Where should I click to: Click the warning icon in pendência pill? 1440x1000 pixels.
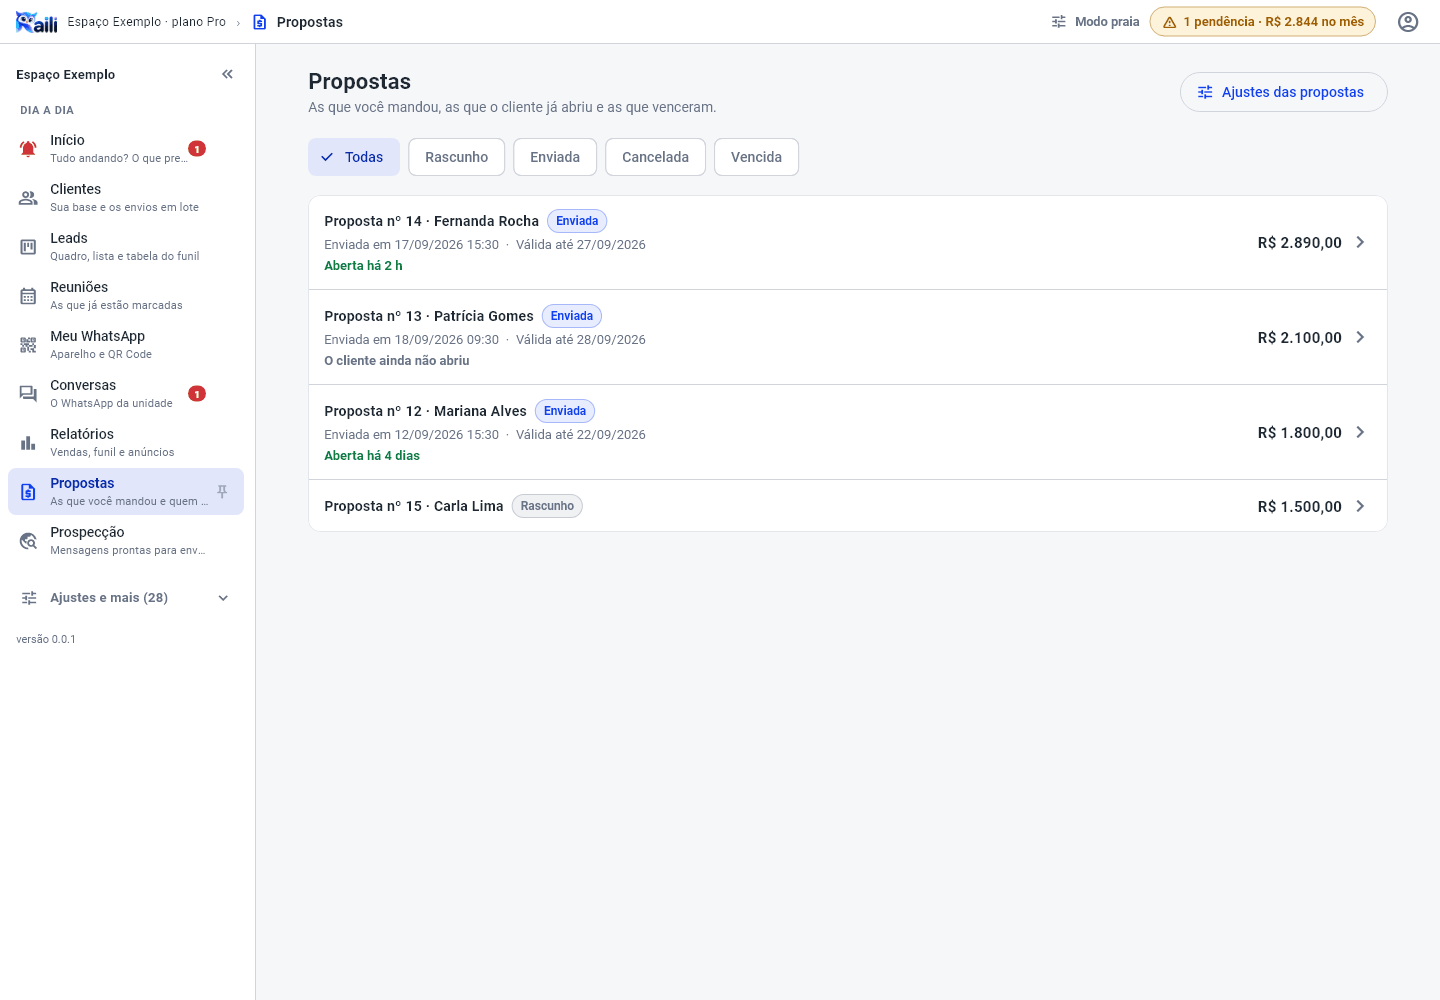[x=1169, y=22]
